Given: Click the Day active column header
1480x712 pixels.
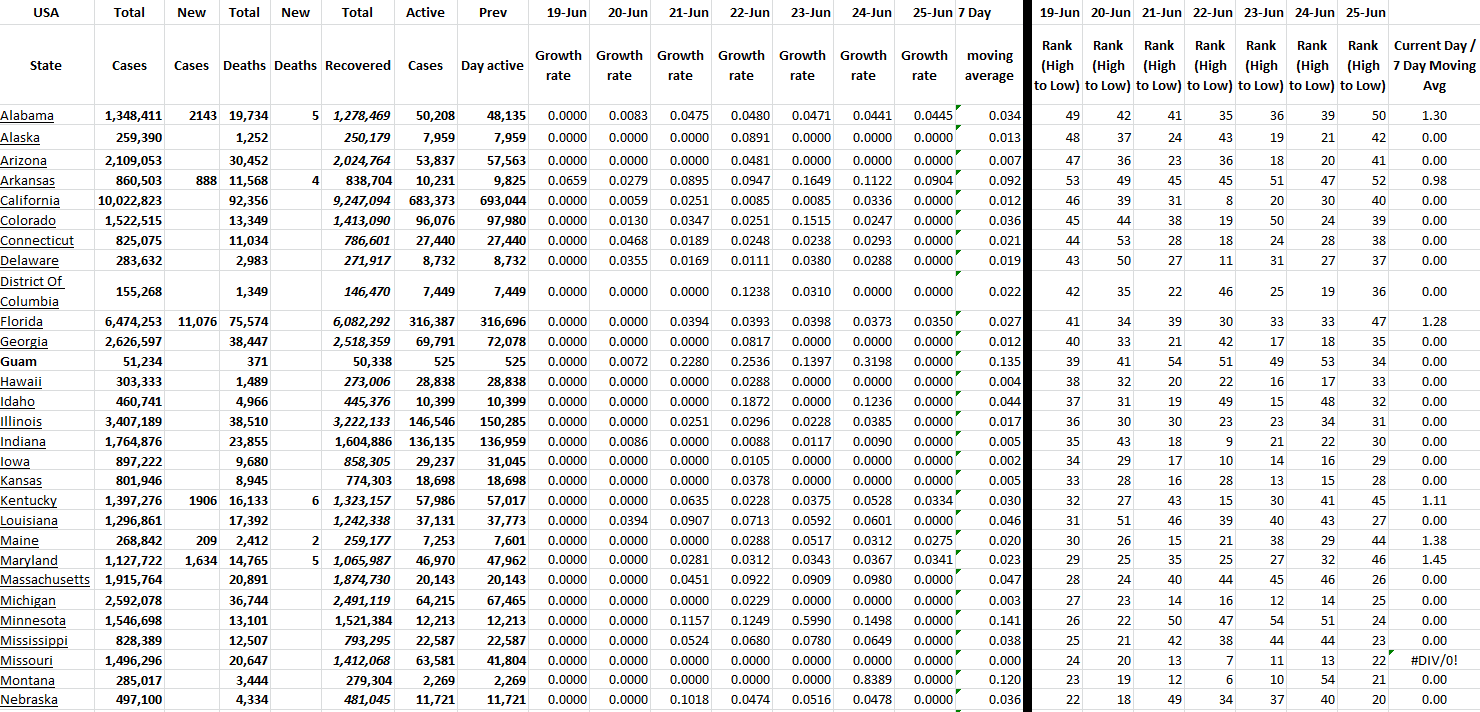Looking at the screenshot, I should (x=492, y=66).
